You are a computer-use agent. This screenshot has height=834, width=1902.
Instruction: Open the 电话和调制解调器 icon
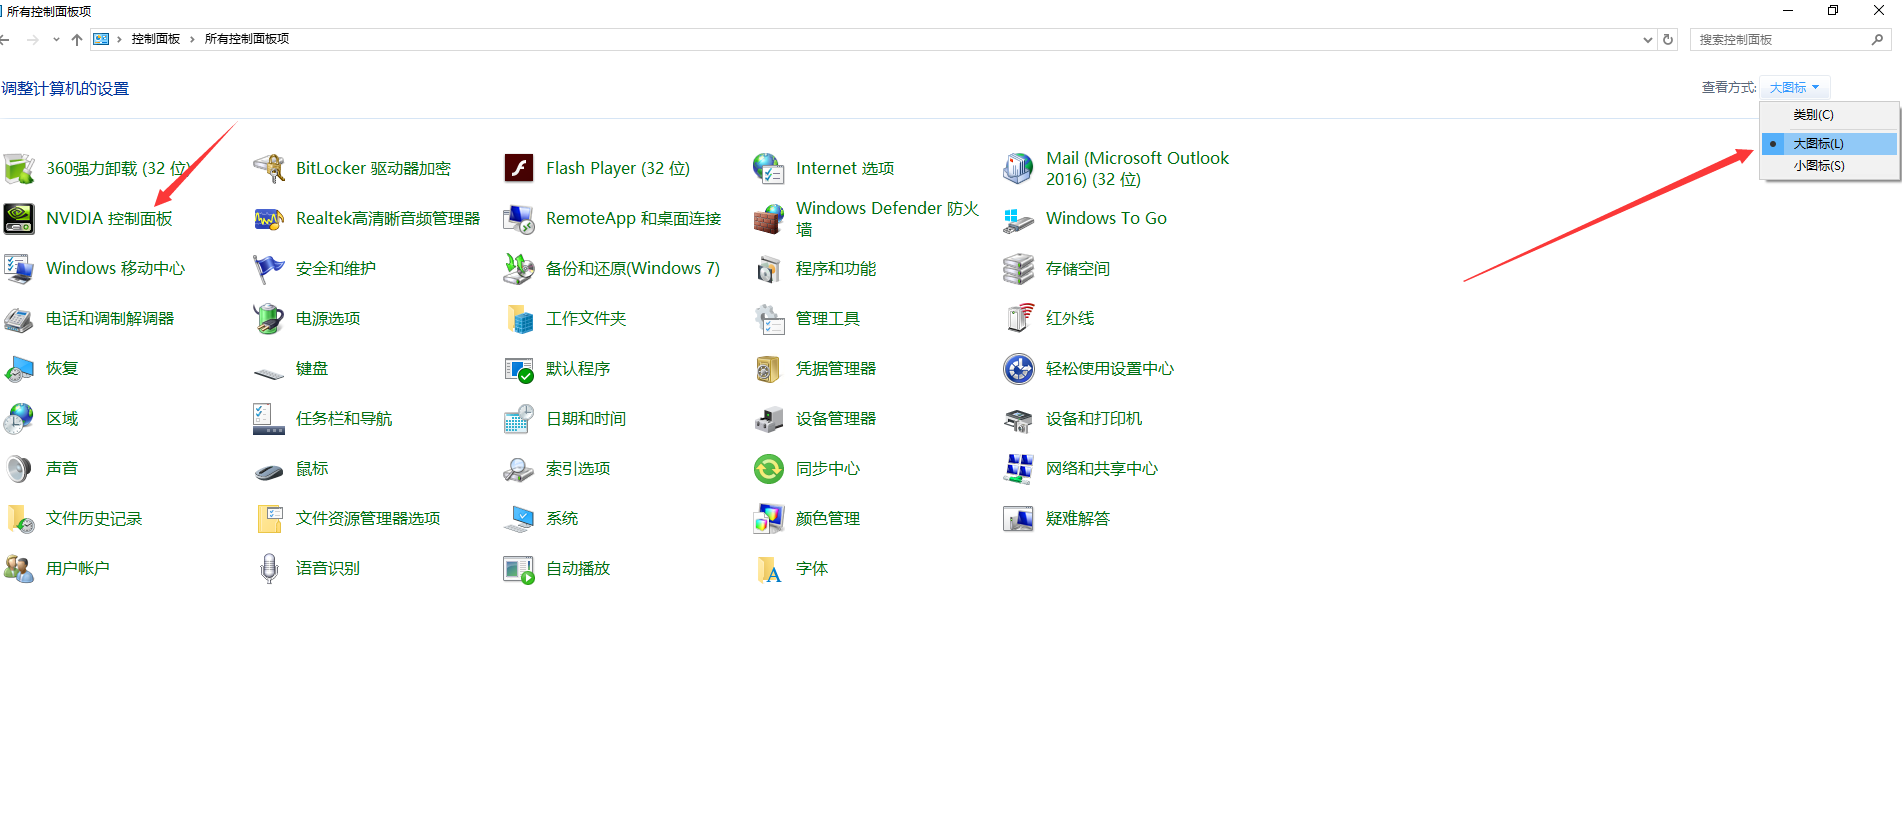coord(19,318)
